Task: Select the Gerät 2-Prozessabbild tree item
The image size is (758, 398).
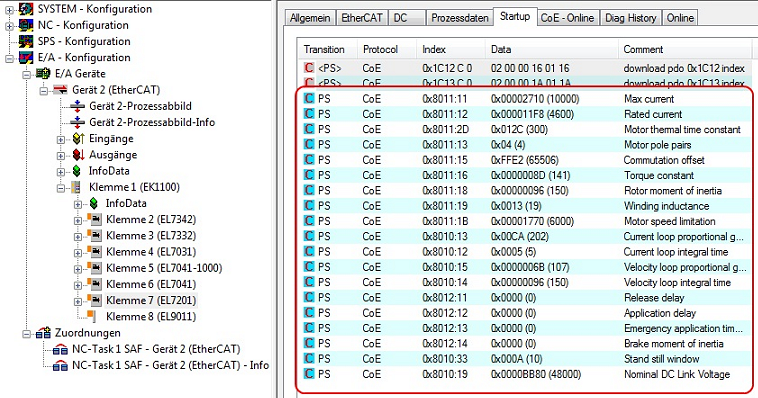Action: (x=140, y=106)
